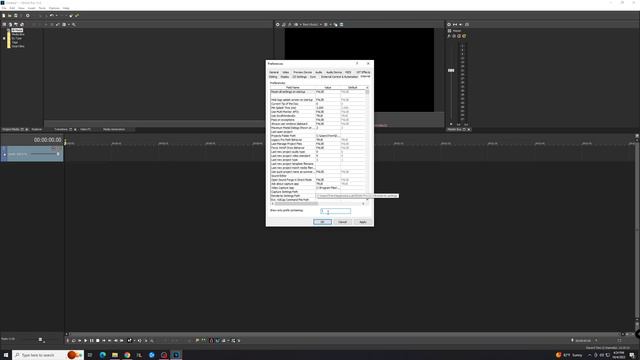The height and width of the screenshot is (360, 640).
Task: Select the 'Sound Editor' preference row
Action: (318, 176)
